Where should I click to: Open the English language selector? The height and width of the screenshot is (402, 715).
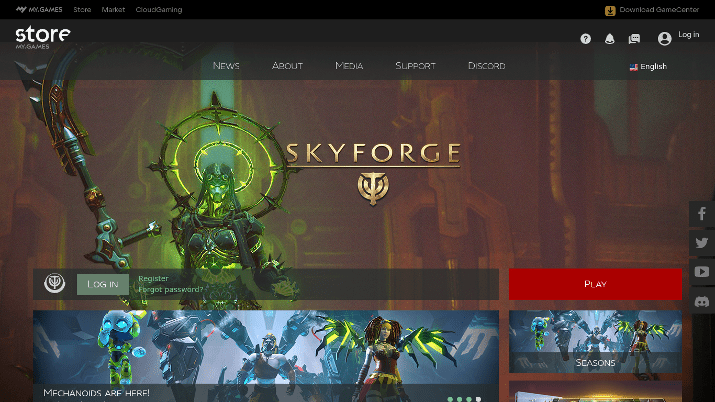[648, 67]
